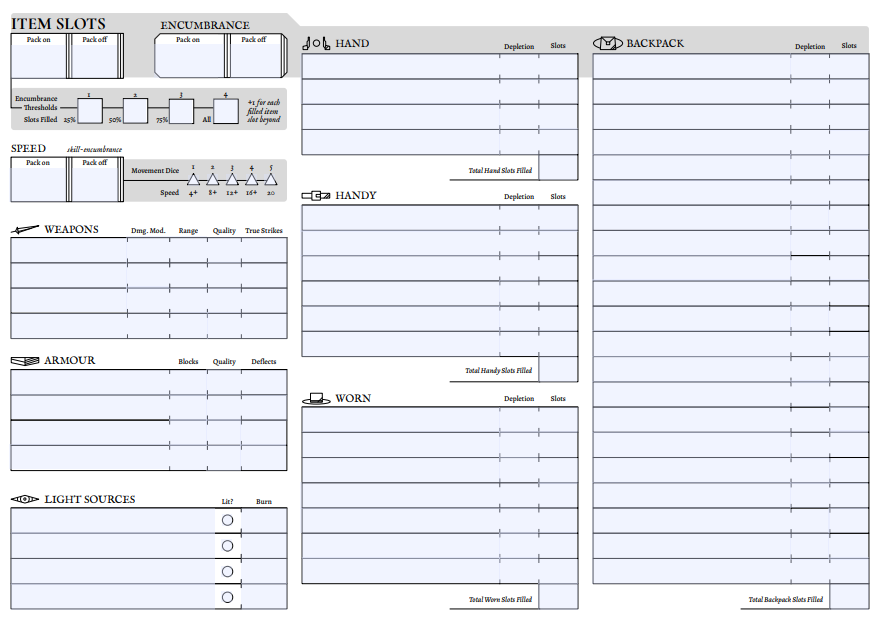Mark the first light source as Lit
This screenshot has height=621, width=882.
pos(227,520)
